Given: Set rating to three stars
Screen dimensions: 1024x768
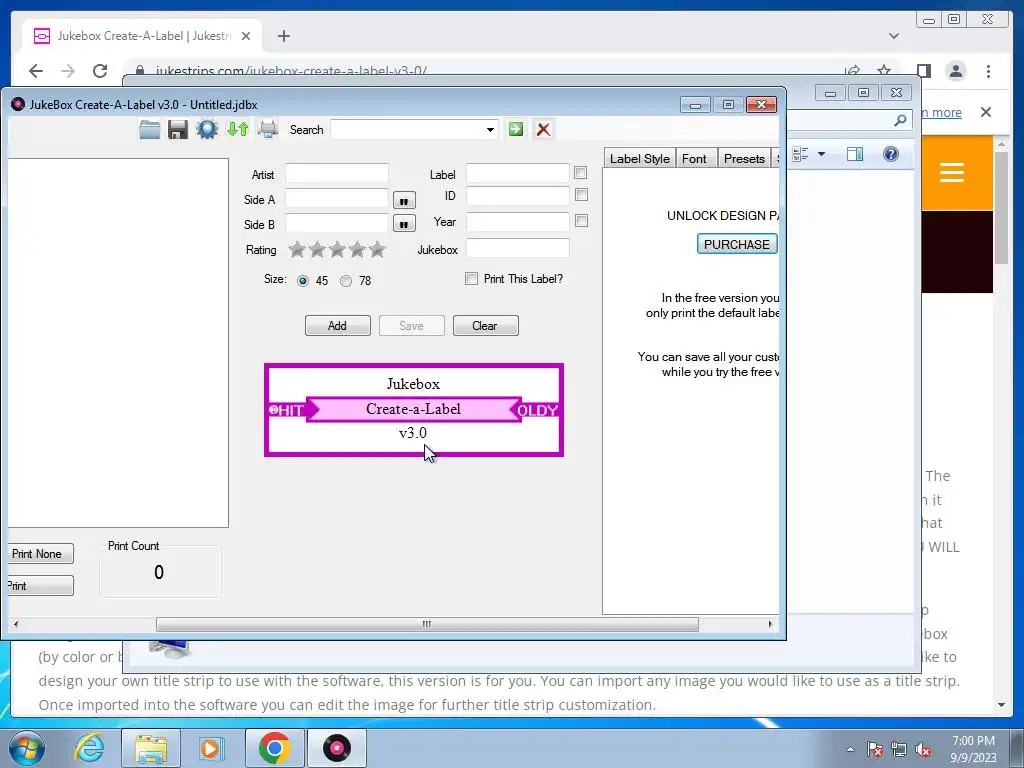Looking at the screenshot, I should pos(337,249).
